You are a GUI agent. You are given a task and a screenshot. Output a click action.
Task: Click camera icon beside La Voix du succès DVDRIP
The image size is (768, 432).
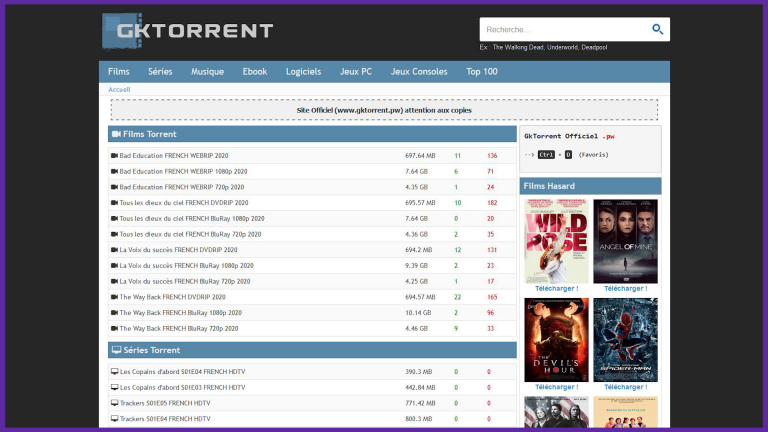(114, 249)
